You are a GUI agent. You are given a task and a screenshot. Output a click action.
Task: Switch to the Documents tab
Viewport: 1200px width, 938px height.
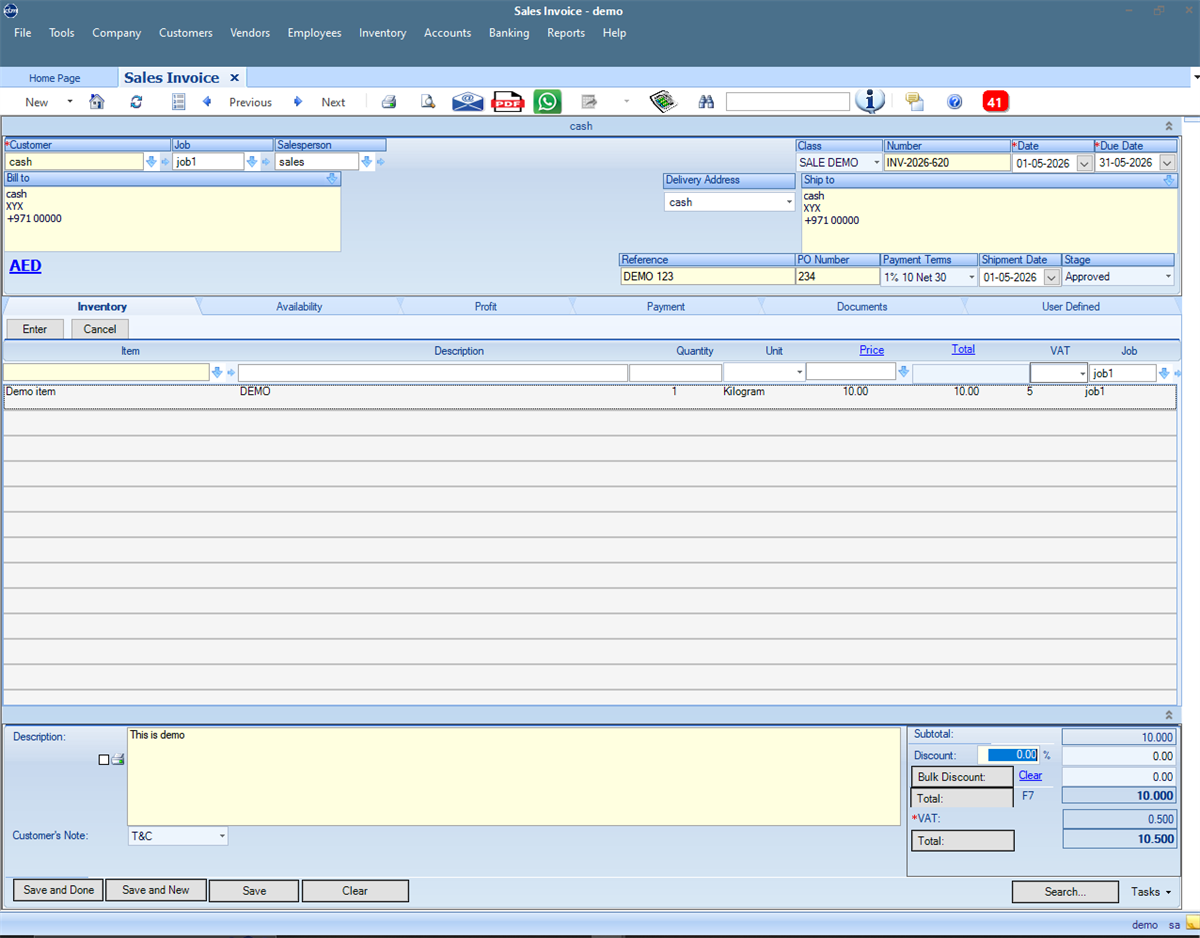(x=862, y=307)
